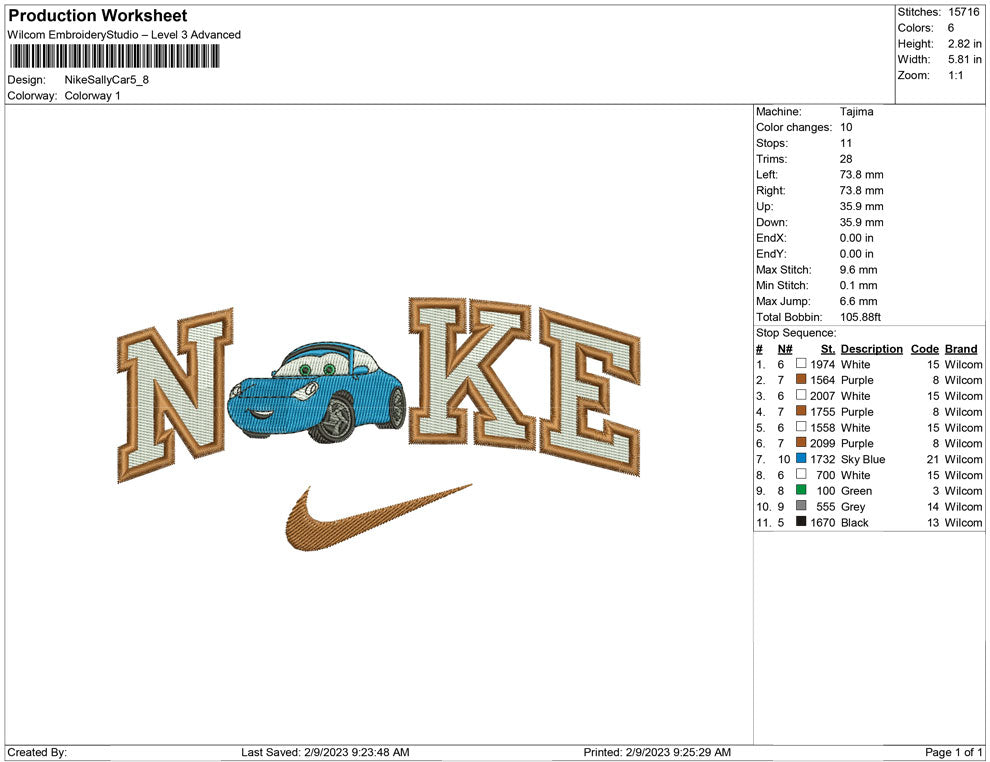Click the Description column header
Screen dimensions: 990x762
871,349
